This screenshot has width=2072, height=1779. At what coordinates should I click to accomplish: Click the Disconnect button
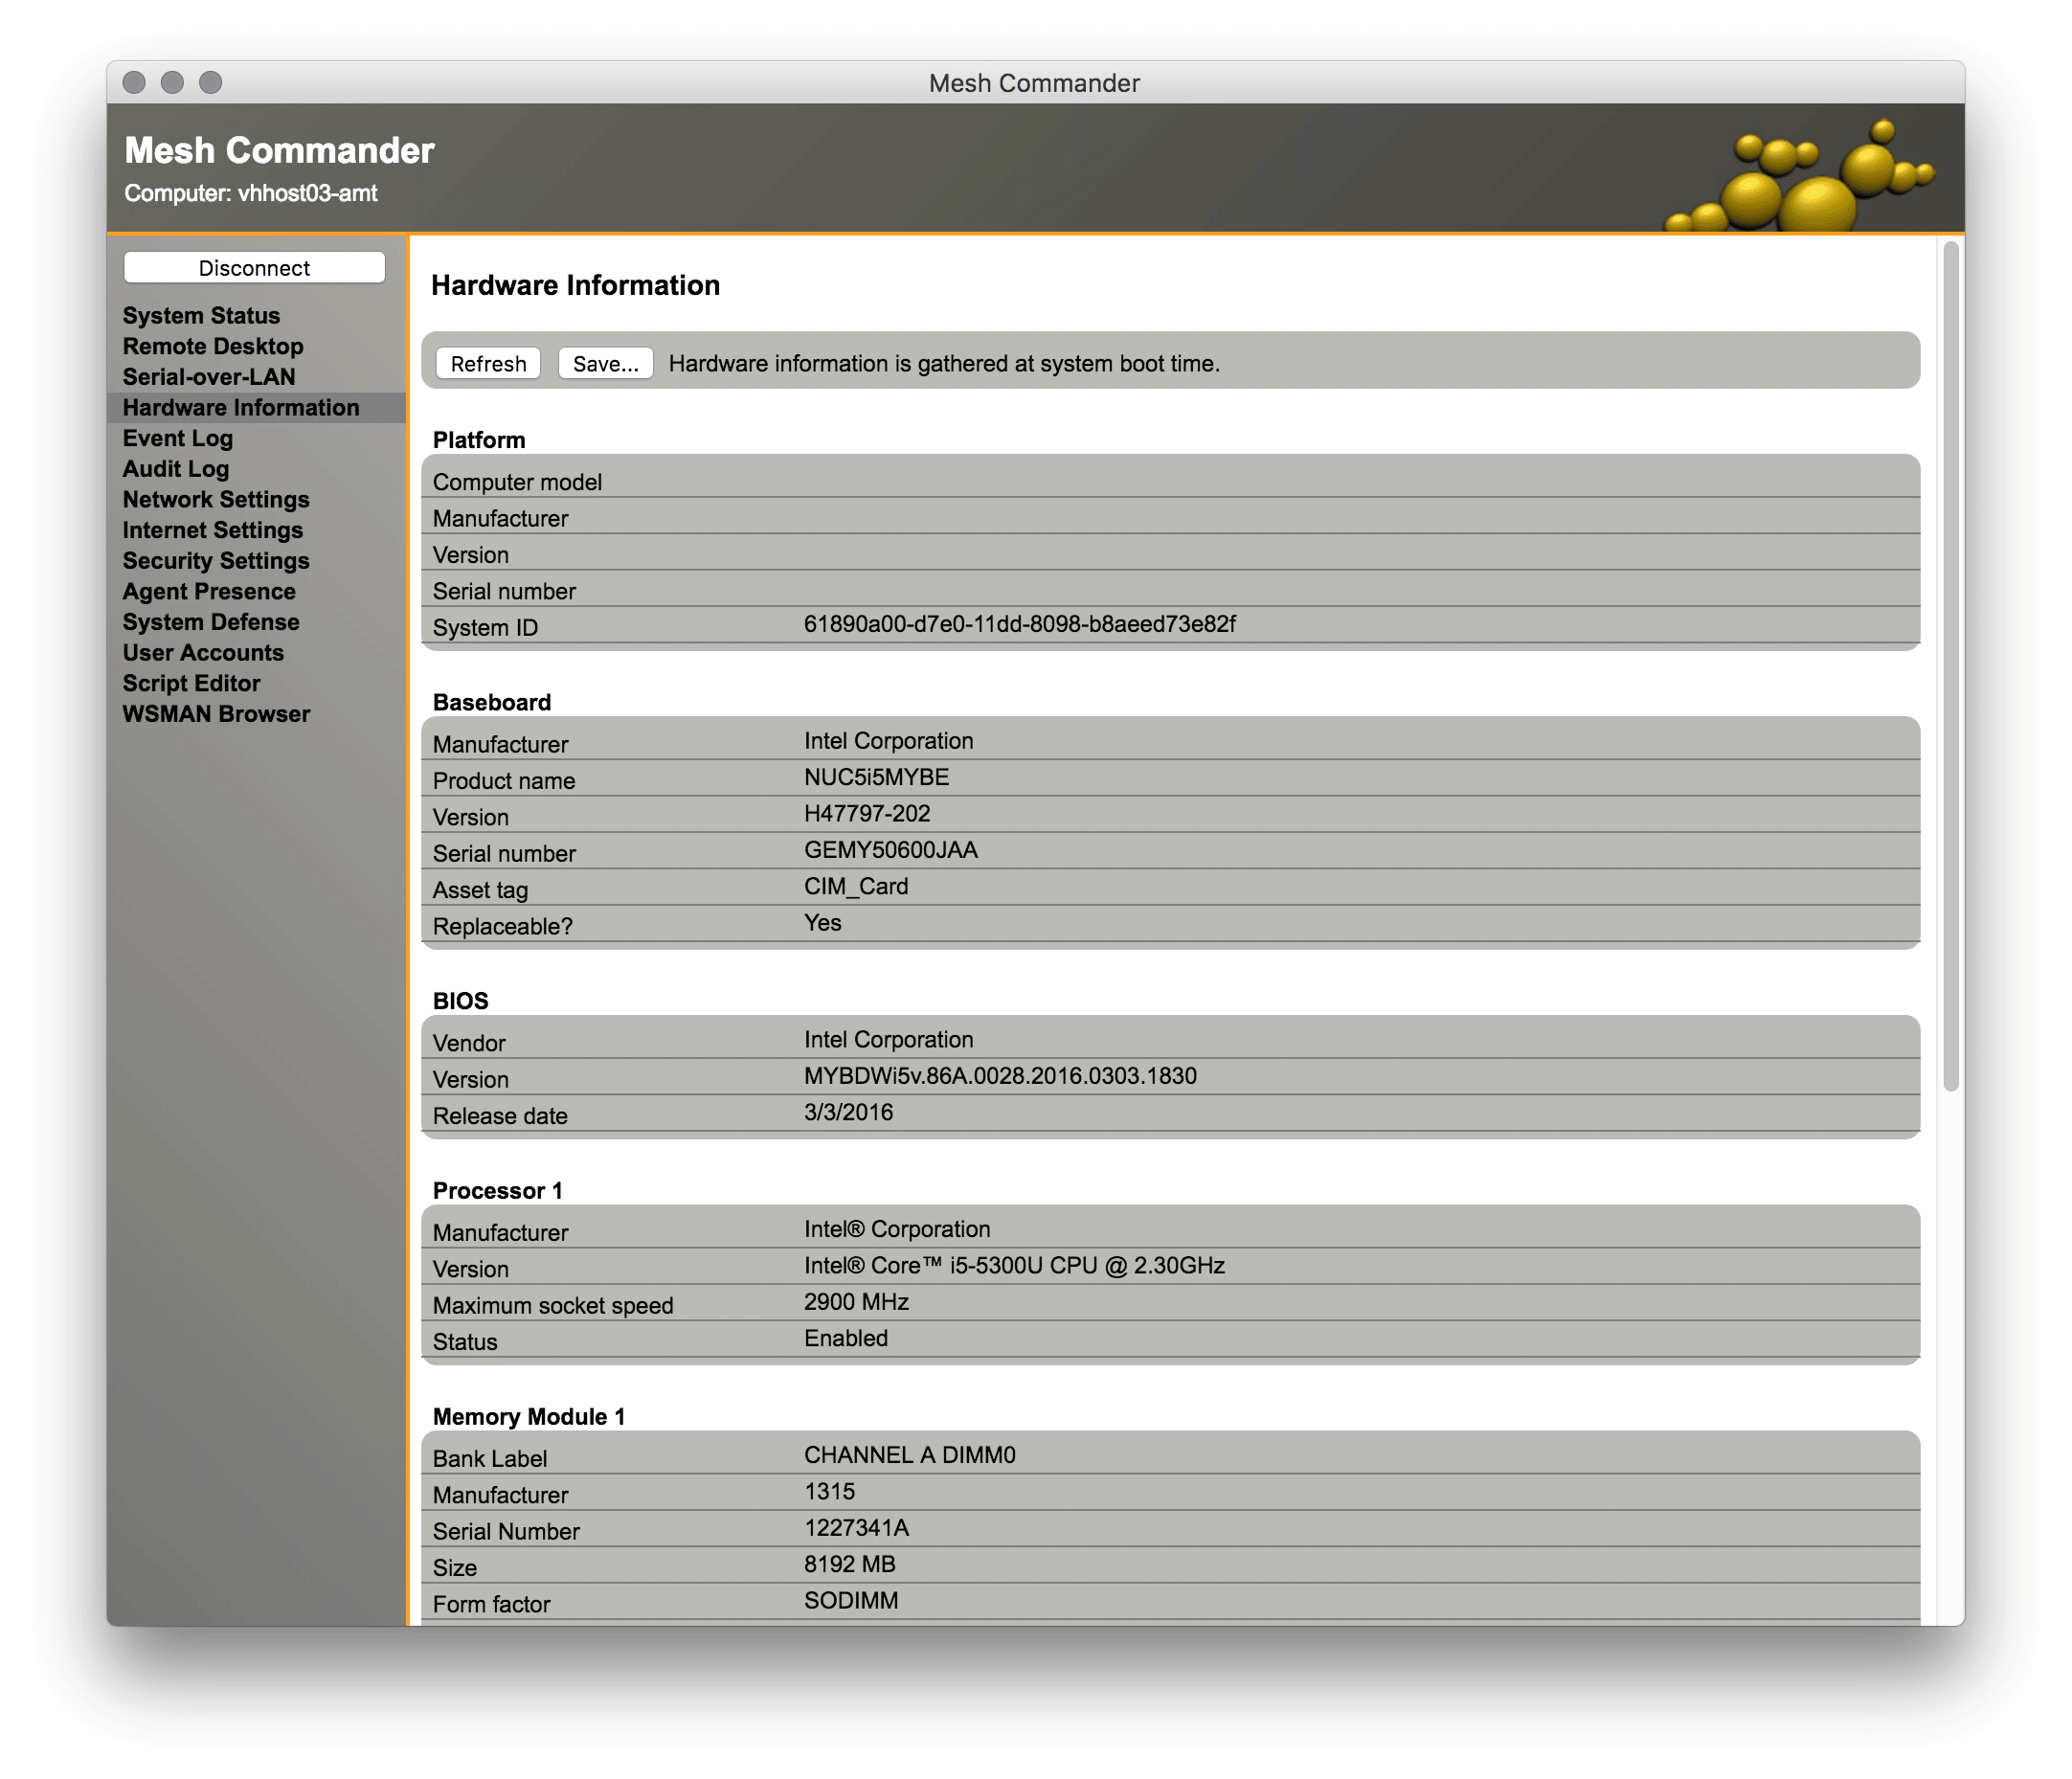point(254,267)
